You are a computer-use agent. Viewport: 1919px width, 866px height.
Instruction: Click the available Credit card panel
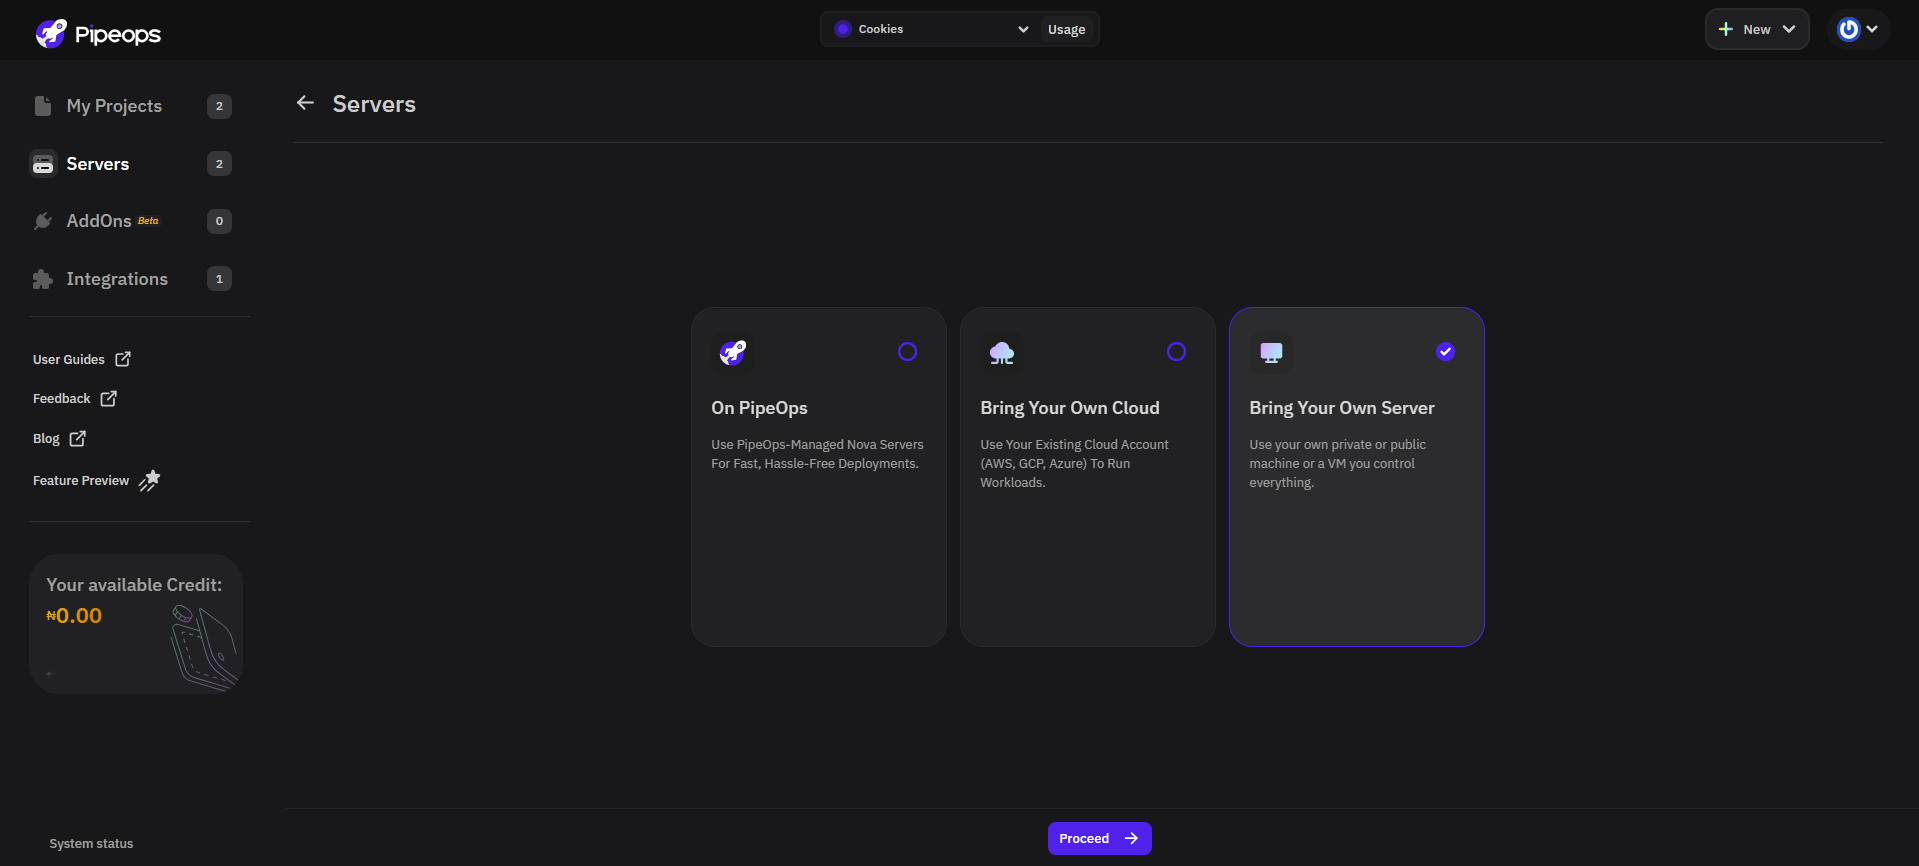click(x=136, y=624)
